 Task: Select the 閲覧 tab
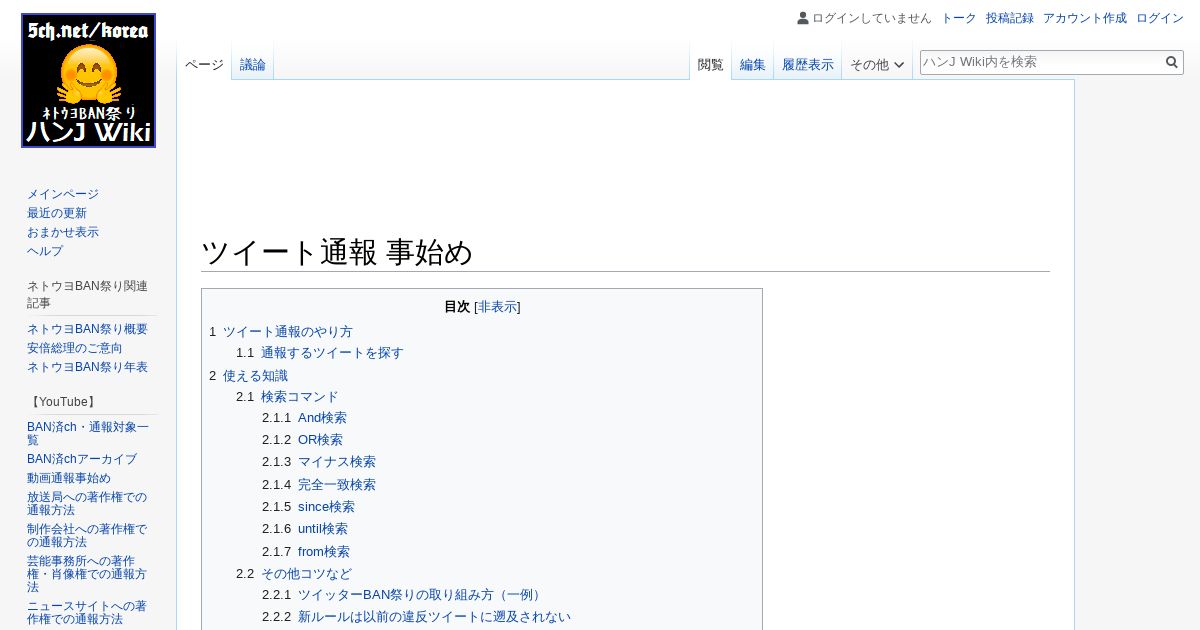(711, 65)
